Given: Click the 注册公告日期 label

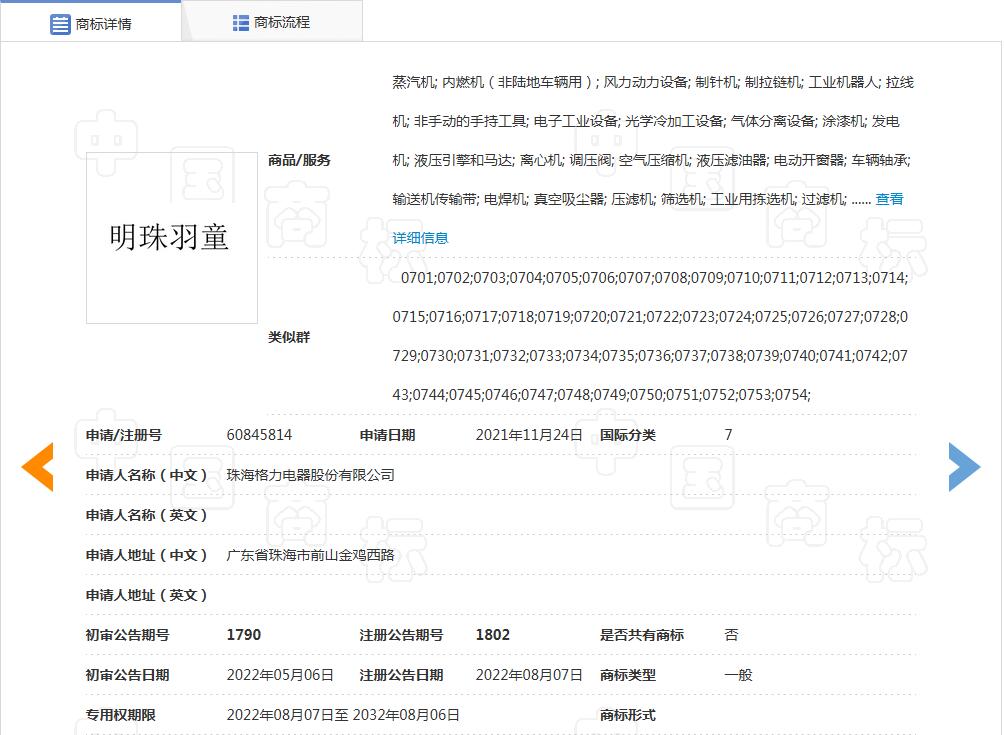Looking at the screenshot, I should (x=401, y=675).
